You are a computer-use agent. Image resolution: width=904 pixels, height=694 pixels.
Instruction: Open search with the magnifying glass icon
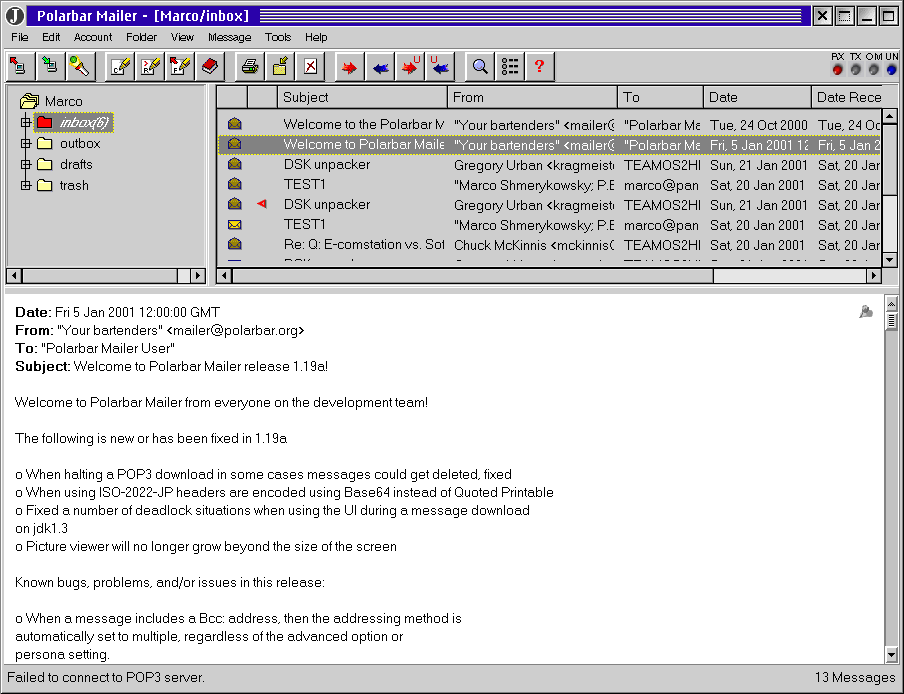coord(480,66)
